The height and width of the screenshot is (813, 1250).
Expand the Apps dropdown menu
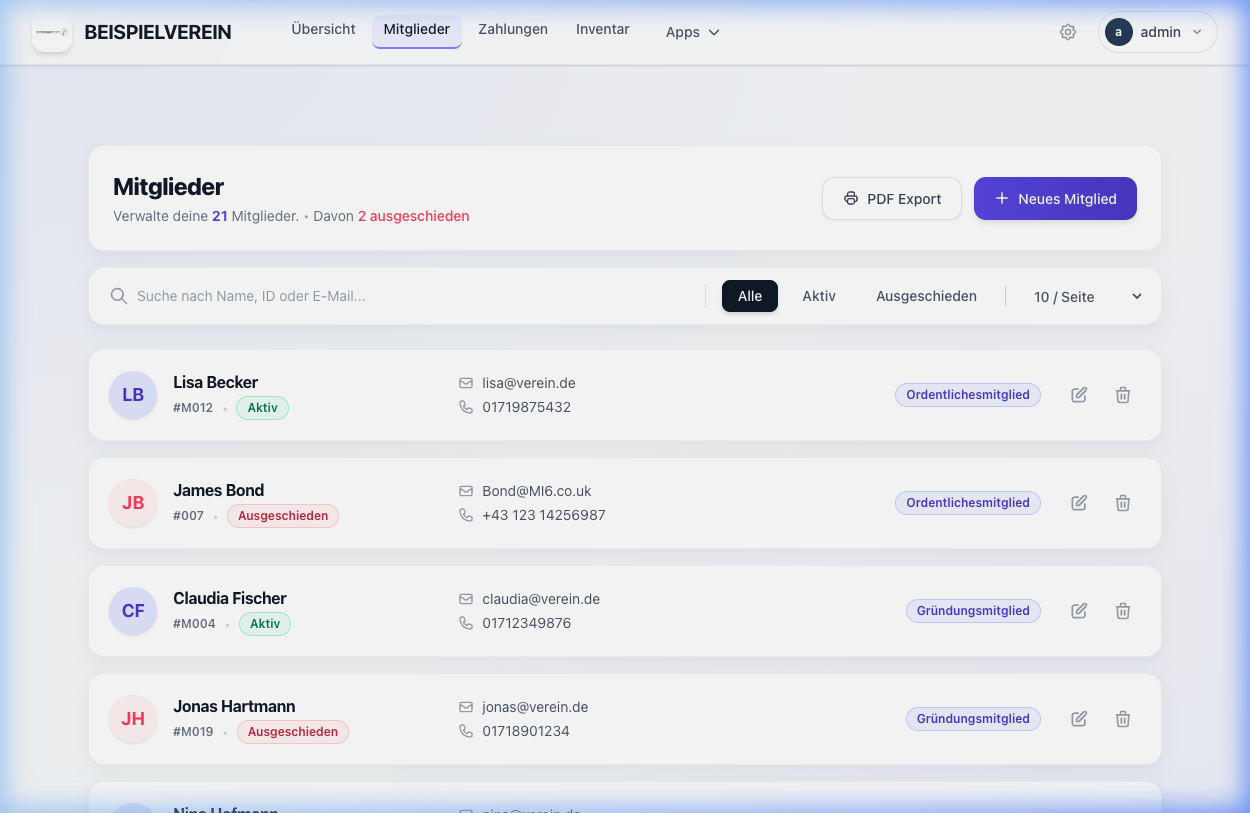click(692, 32)
